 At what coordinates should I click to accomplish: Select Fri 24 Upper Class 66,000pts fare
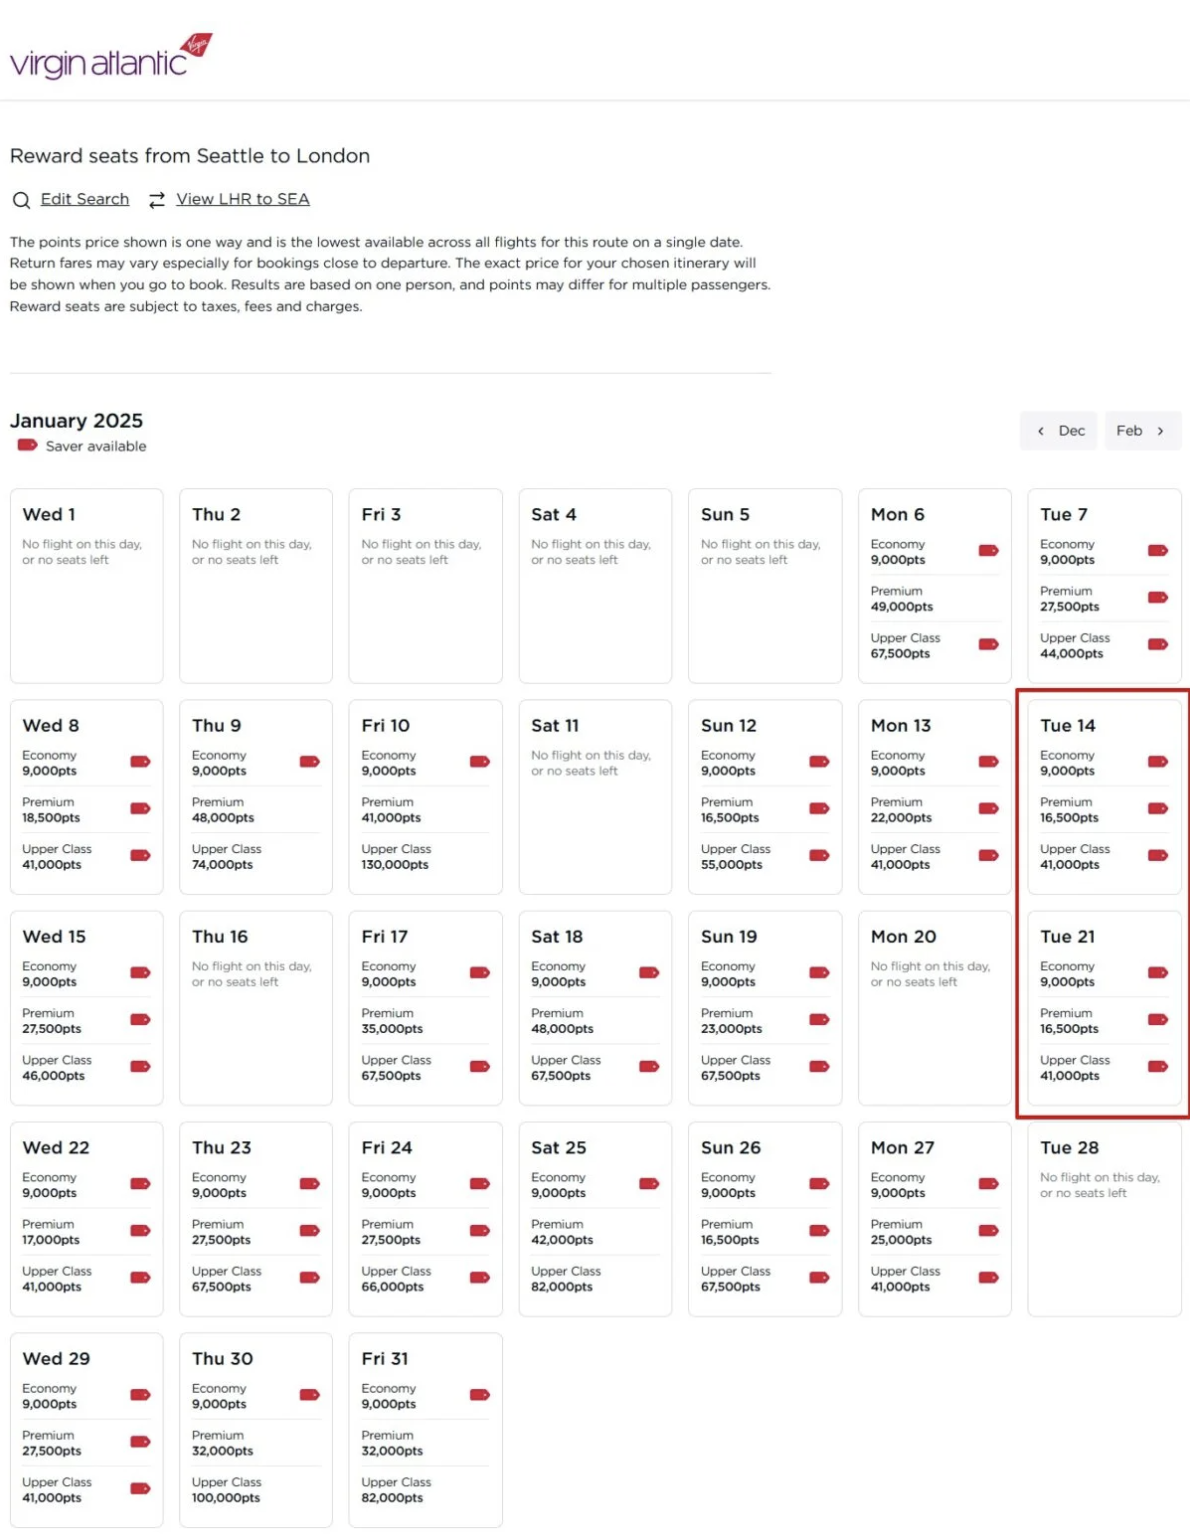point(425,1278)
